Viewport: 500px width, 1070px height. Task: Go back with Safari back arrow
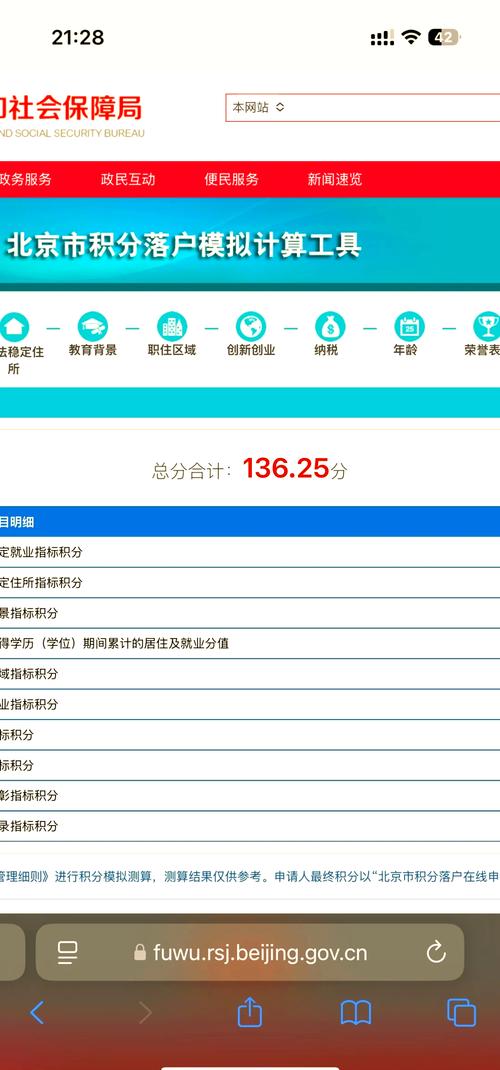point(38,1013)
